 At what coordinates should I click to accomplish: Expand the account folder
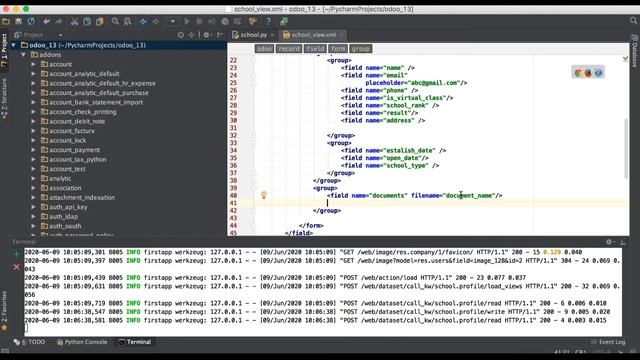point(33,64)
